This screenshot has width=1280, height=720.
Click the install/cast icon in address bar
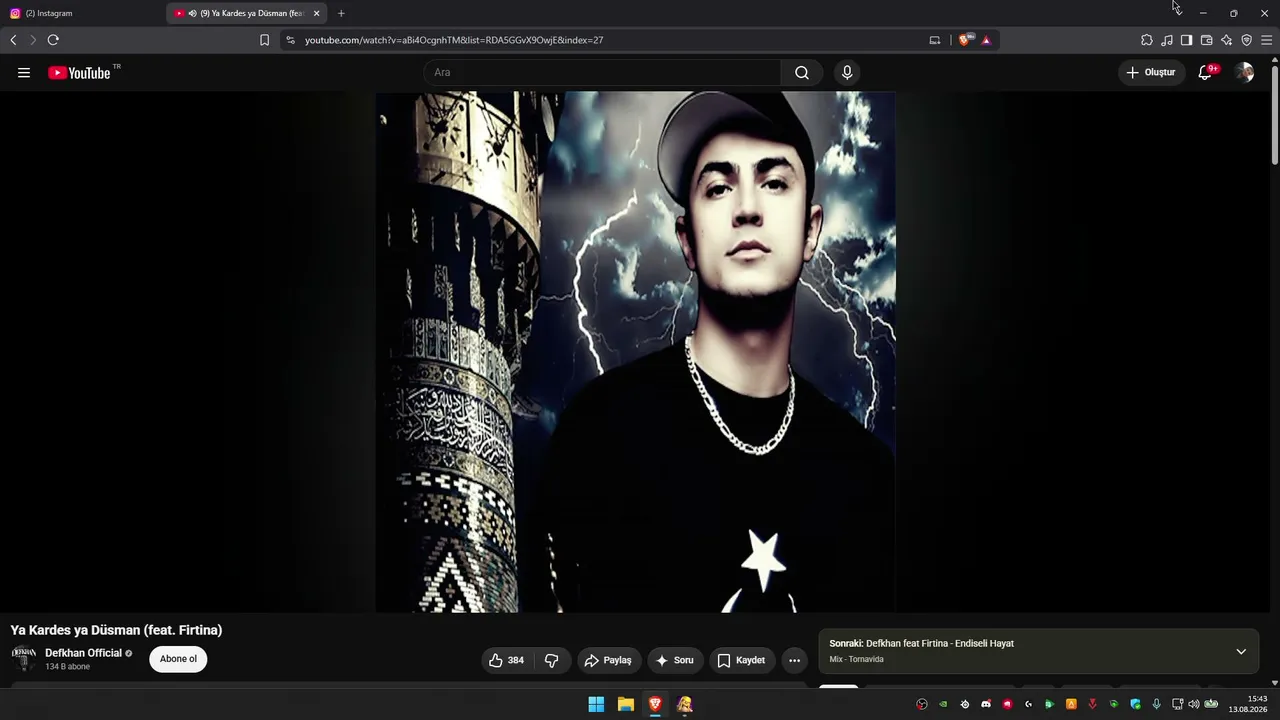pyautogui.click(x=935, y=40)
